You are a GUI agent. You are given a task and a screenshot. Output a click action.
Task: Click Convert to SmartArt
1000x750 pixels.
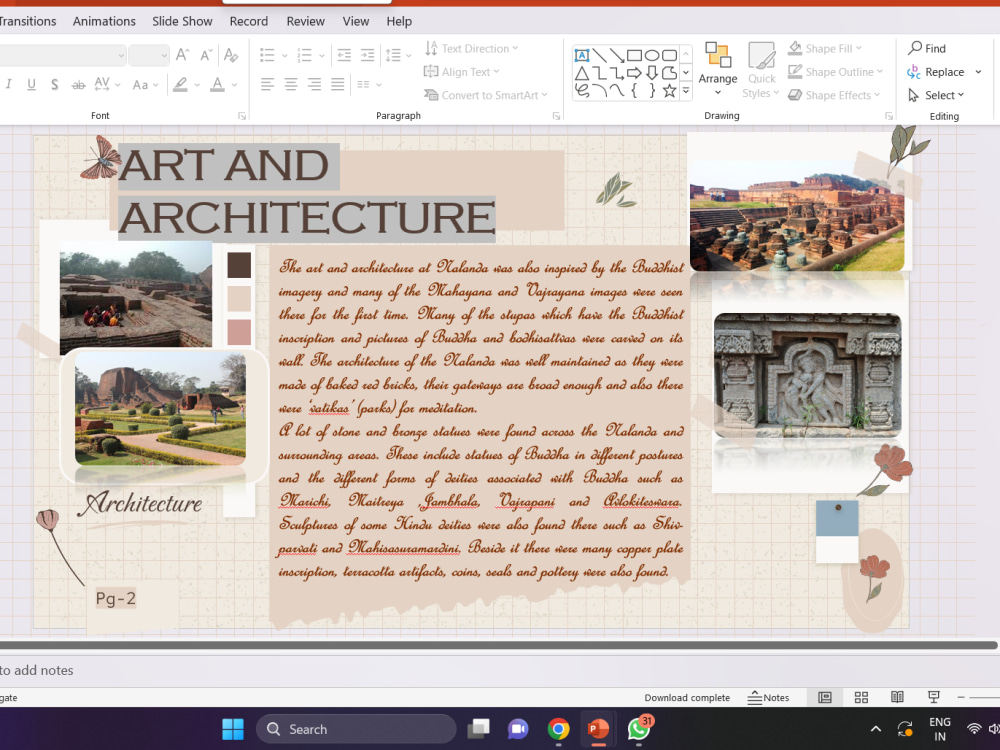pos(486,95)
